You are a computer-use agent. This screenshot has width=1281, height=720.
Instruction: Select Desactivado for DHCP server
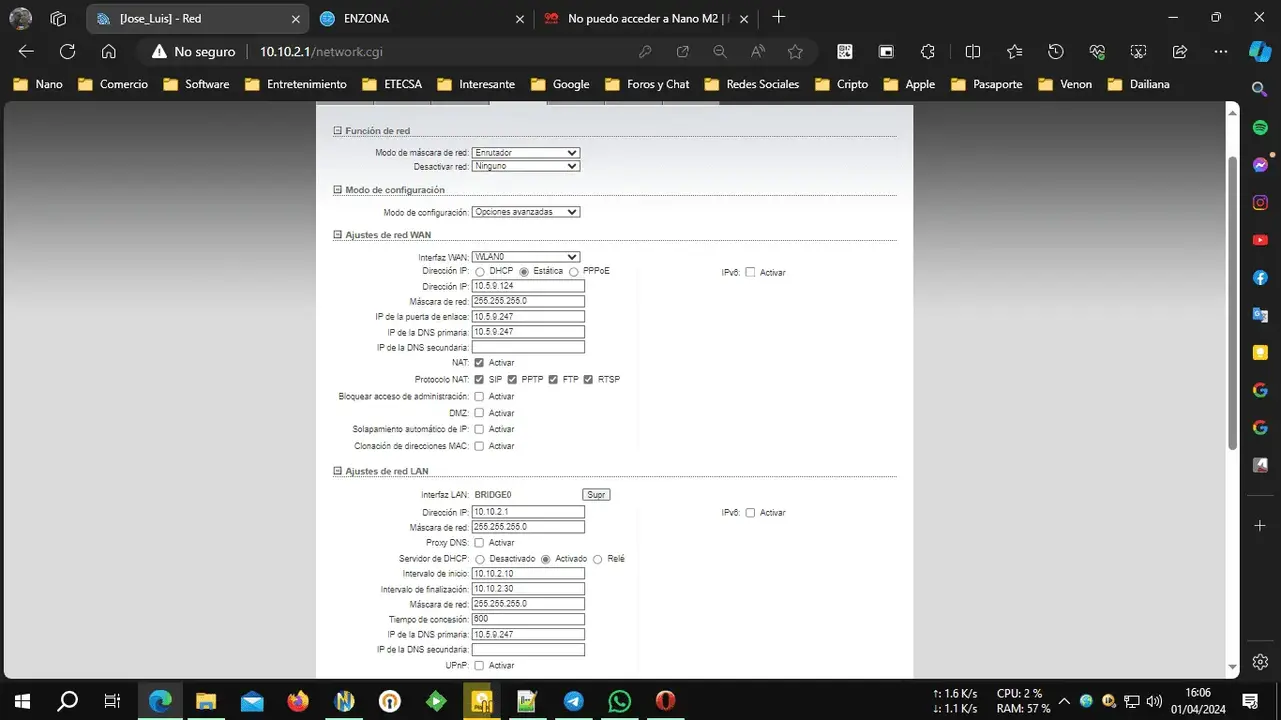pos(480,560)
